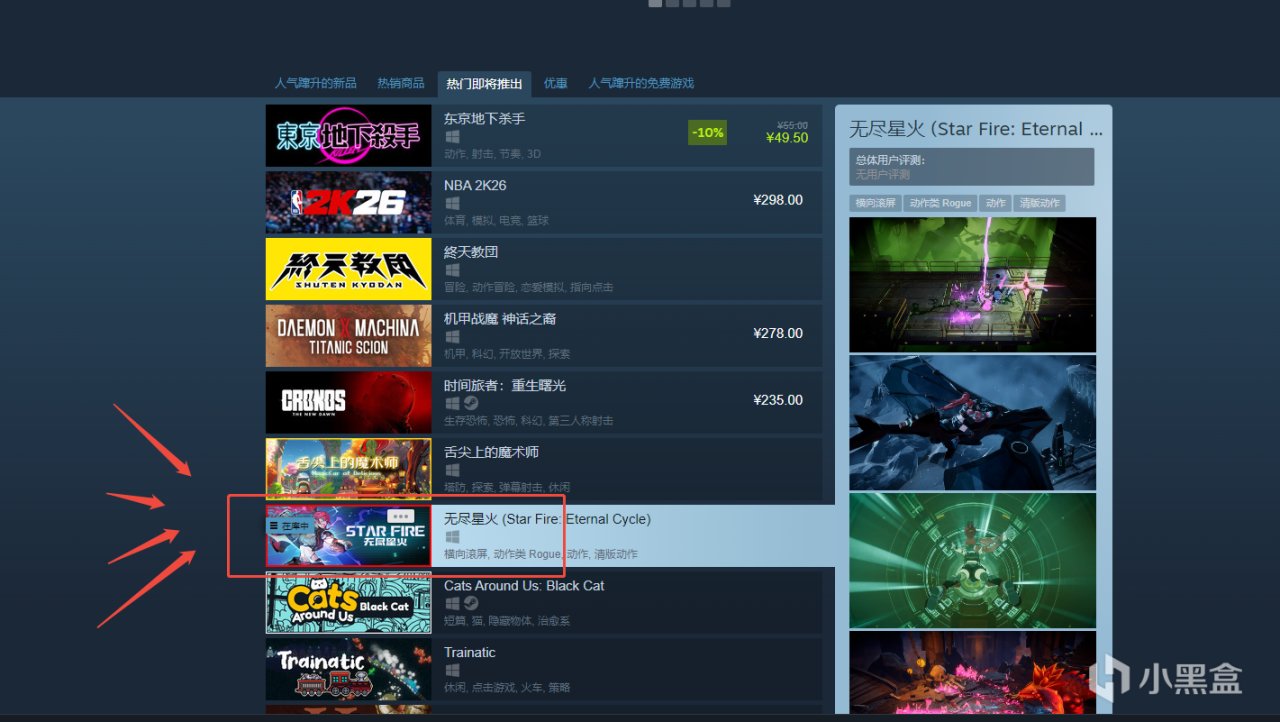The height and width of the screenshot is (722, 1280).
Task: Switch to the 优惠 tab
Action: (x=555, y=83)
